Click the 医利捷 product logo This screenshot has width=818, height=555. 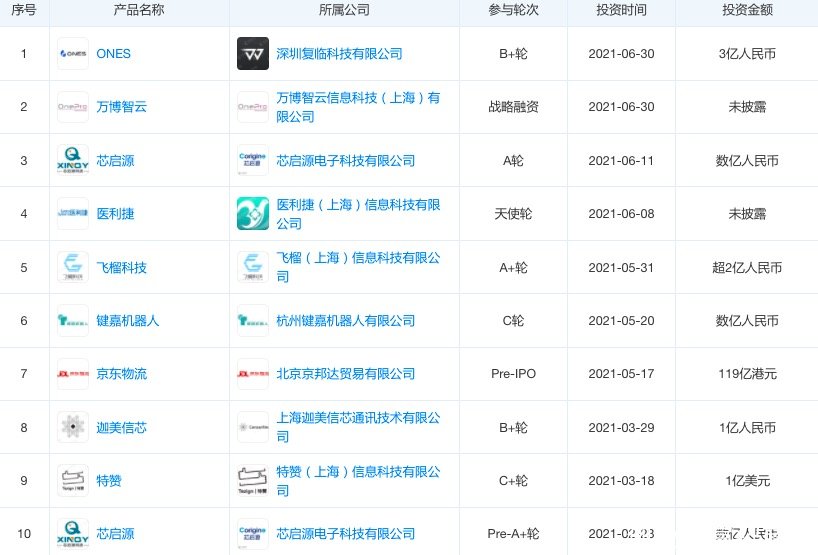click(73, 213)
